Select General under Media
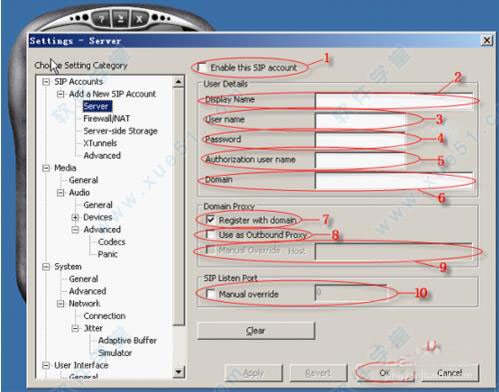 [83, 180]
